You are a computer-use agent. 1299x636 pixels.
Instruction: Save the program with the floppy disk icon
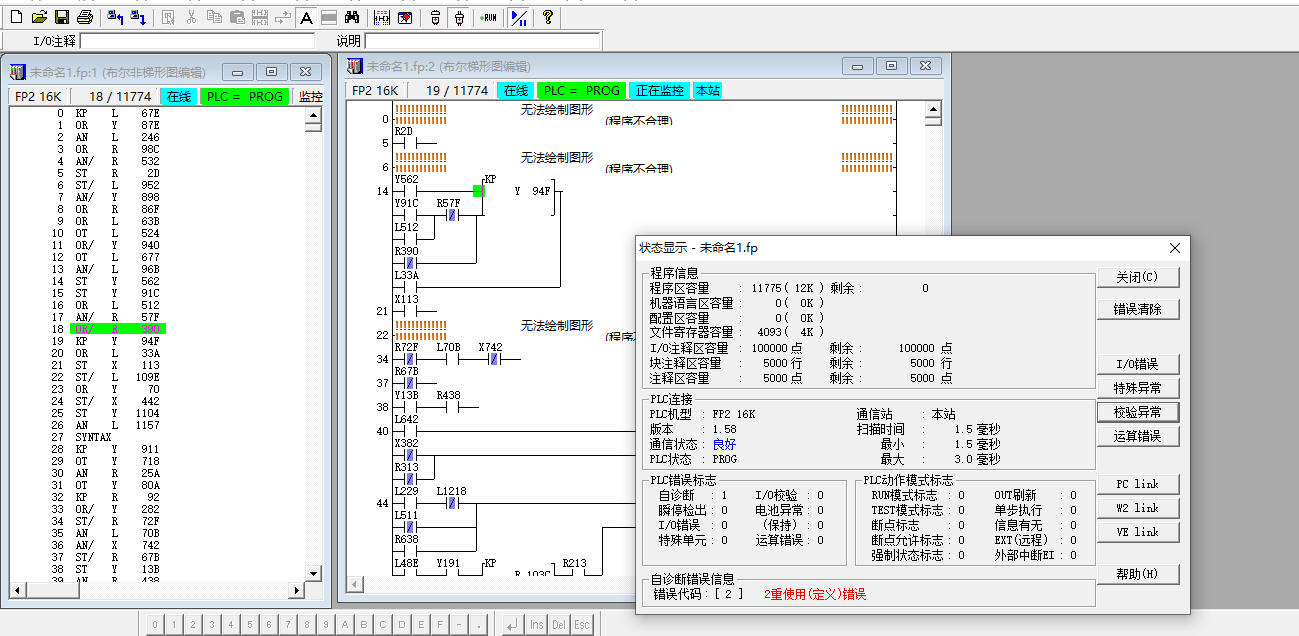coord(61,17)
